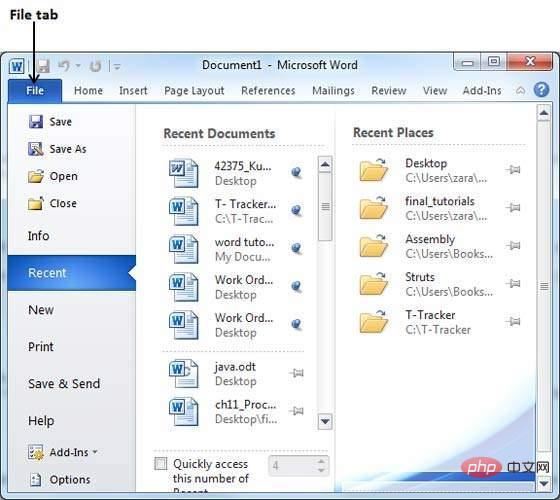Minimize the ribbon with the caret icon
The height and width of the screenshot is (500, 560).
tap(521, 90)
